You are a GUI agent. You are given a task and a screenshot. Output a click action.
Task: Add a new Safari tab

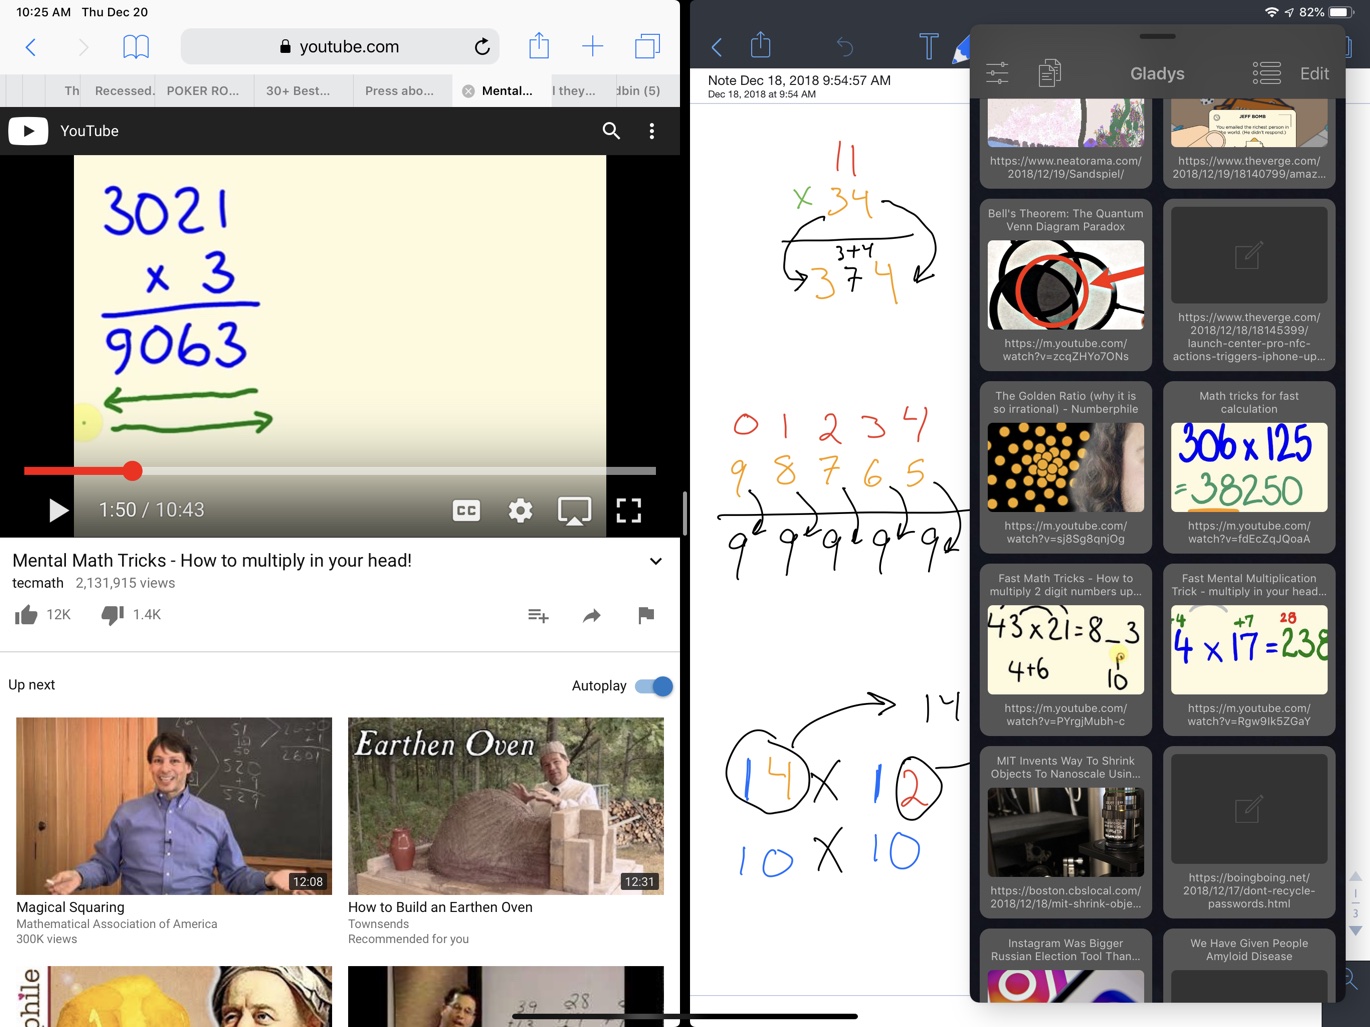pos(593,46)
